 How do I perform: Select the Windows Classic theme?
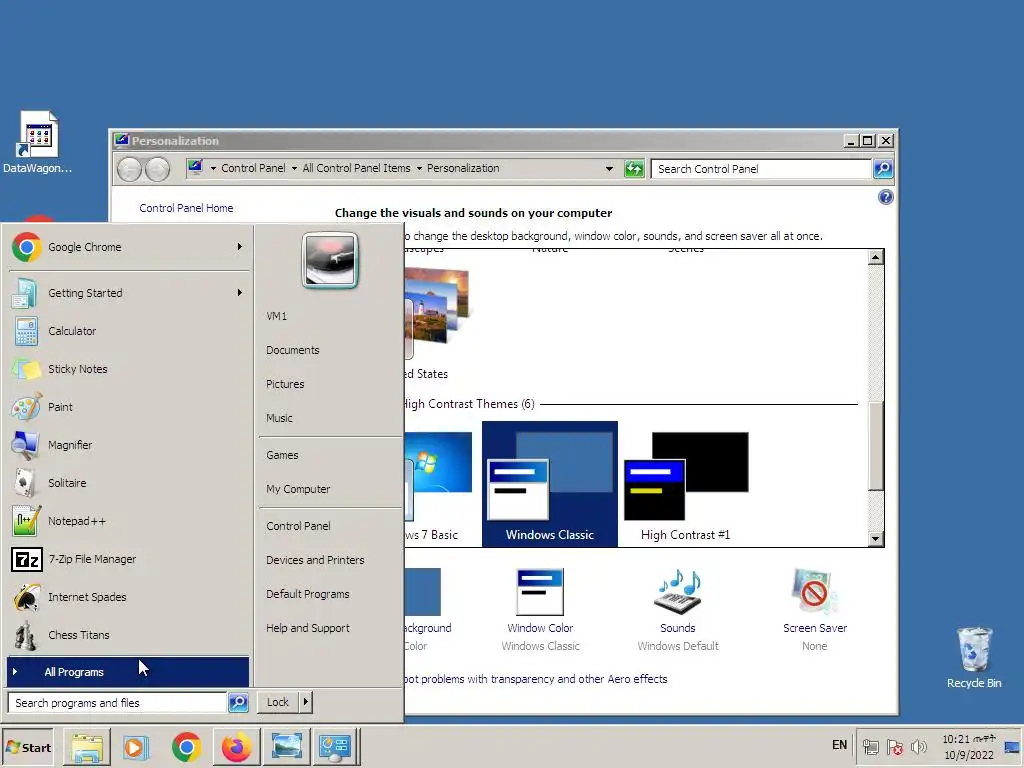[x=550, y=484]
